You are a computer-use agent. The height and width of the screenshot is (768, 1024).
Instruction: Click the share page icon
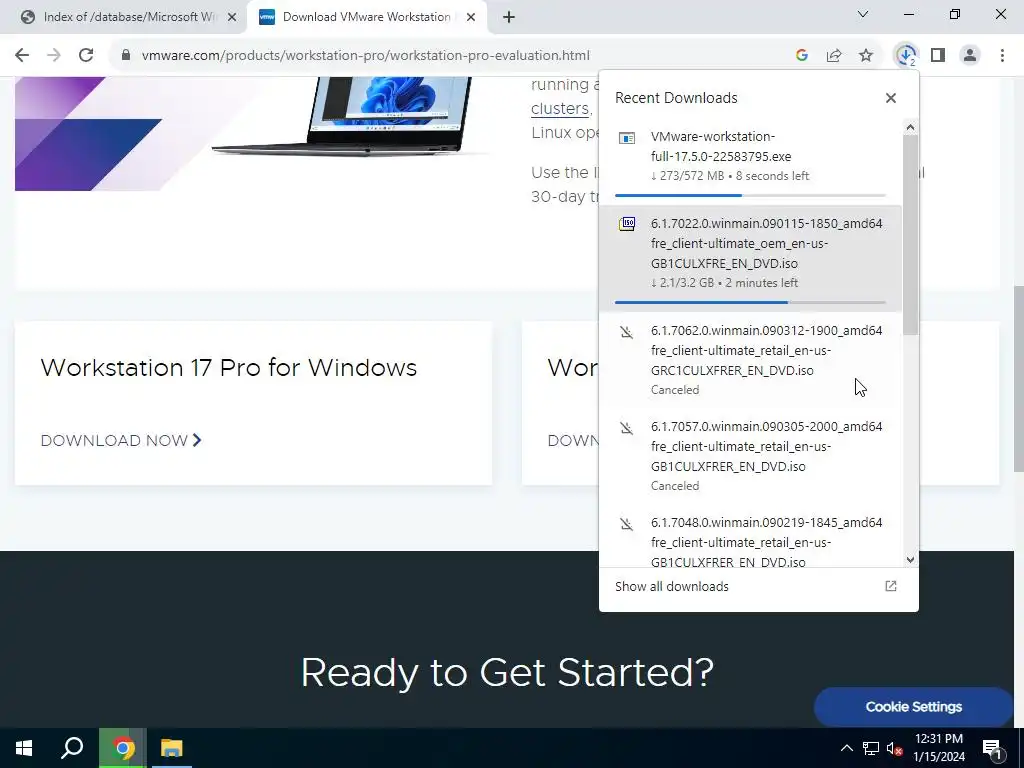coord(834,56)
